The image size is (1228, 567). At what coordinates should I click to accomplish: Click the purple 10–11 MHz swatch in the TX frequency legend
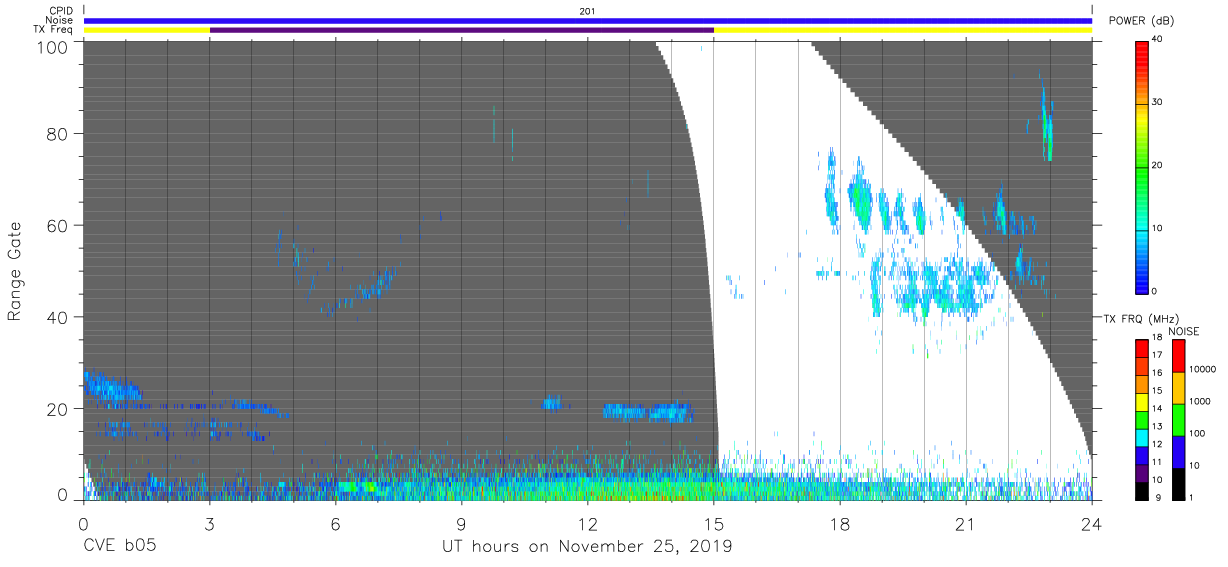(x=1141, y=472)
